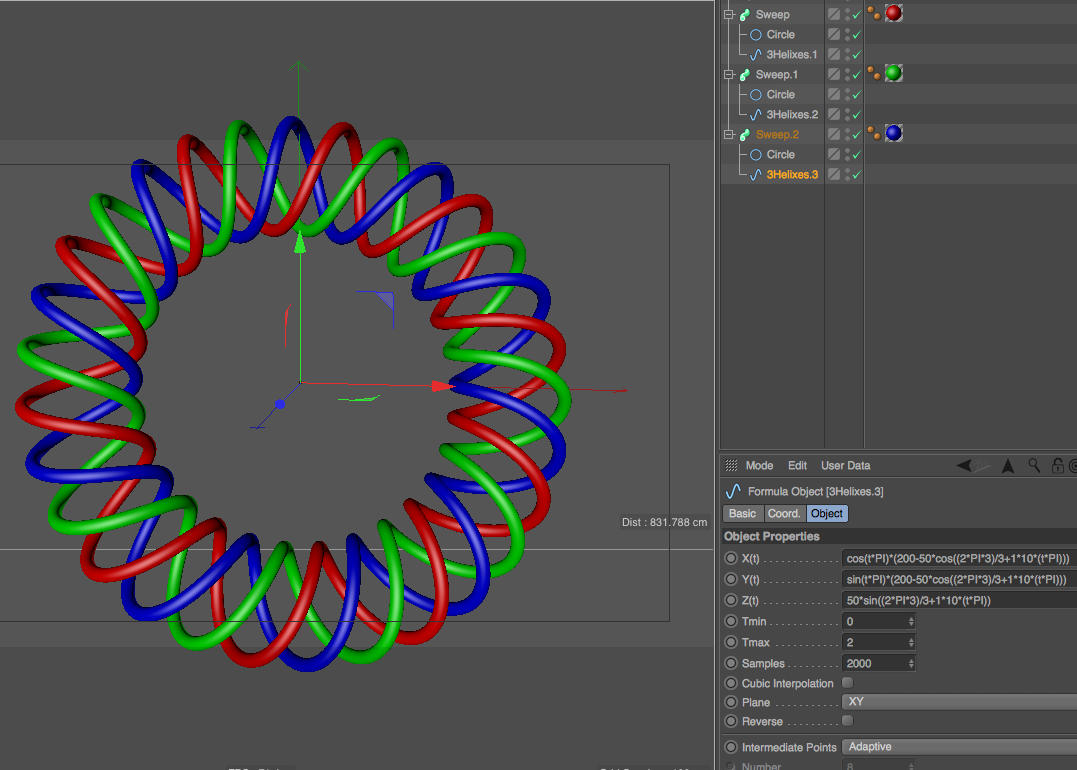Click the textured grip icon left of Mode

click(730, 465)
